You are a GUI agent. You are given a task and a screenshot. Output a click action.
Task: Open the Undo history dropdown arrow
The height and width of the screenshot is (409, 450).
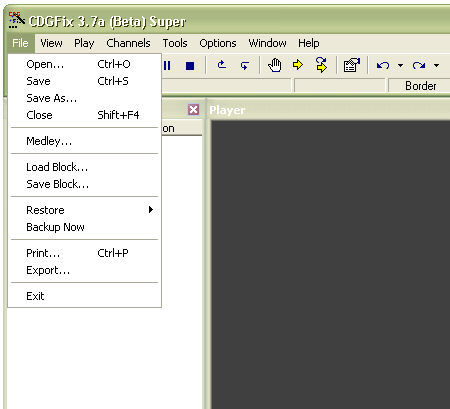tap(401, 66)
